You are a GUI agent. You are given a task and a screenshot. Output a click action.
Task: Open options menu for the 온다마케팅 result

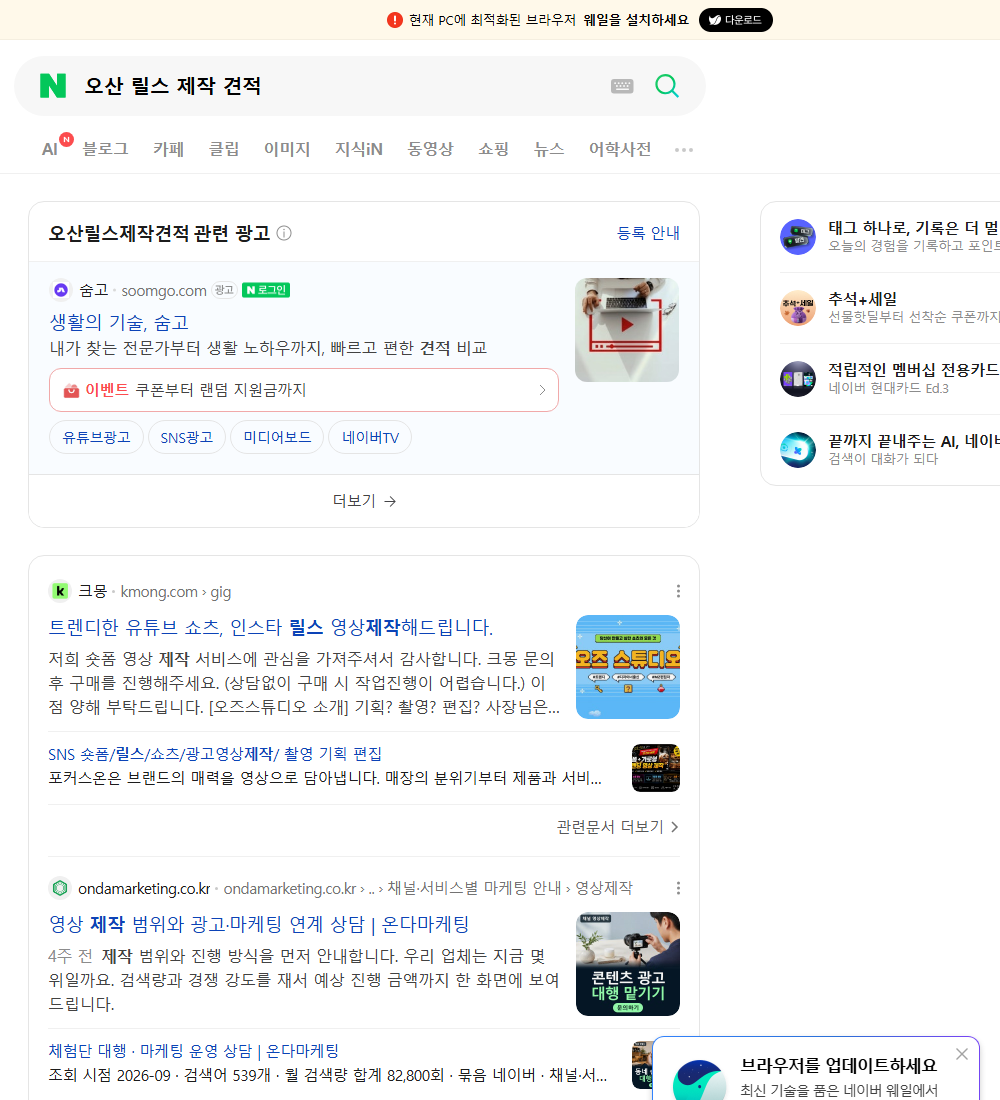[x=678, y=888]
